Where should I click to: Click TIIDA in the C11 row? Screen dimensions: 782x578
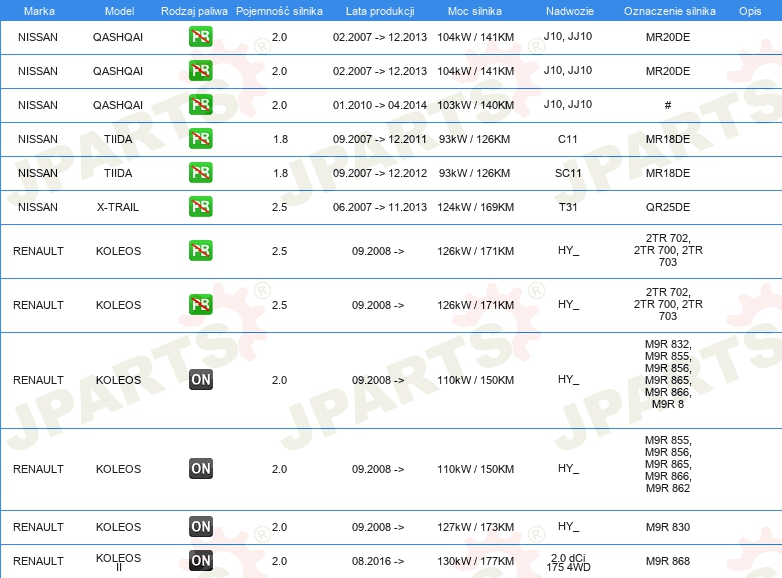point(118,139)
